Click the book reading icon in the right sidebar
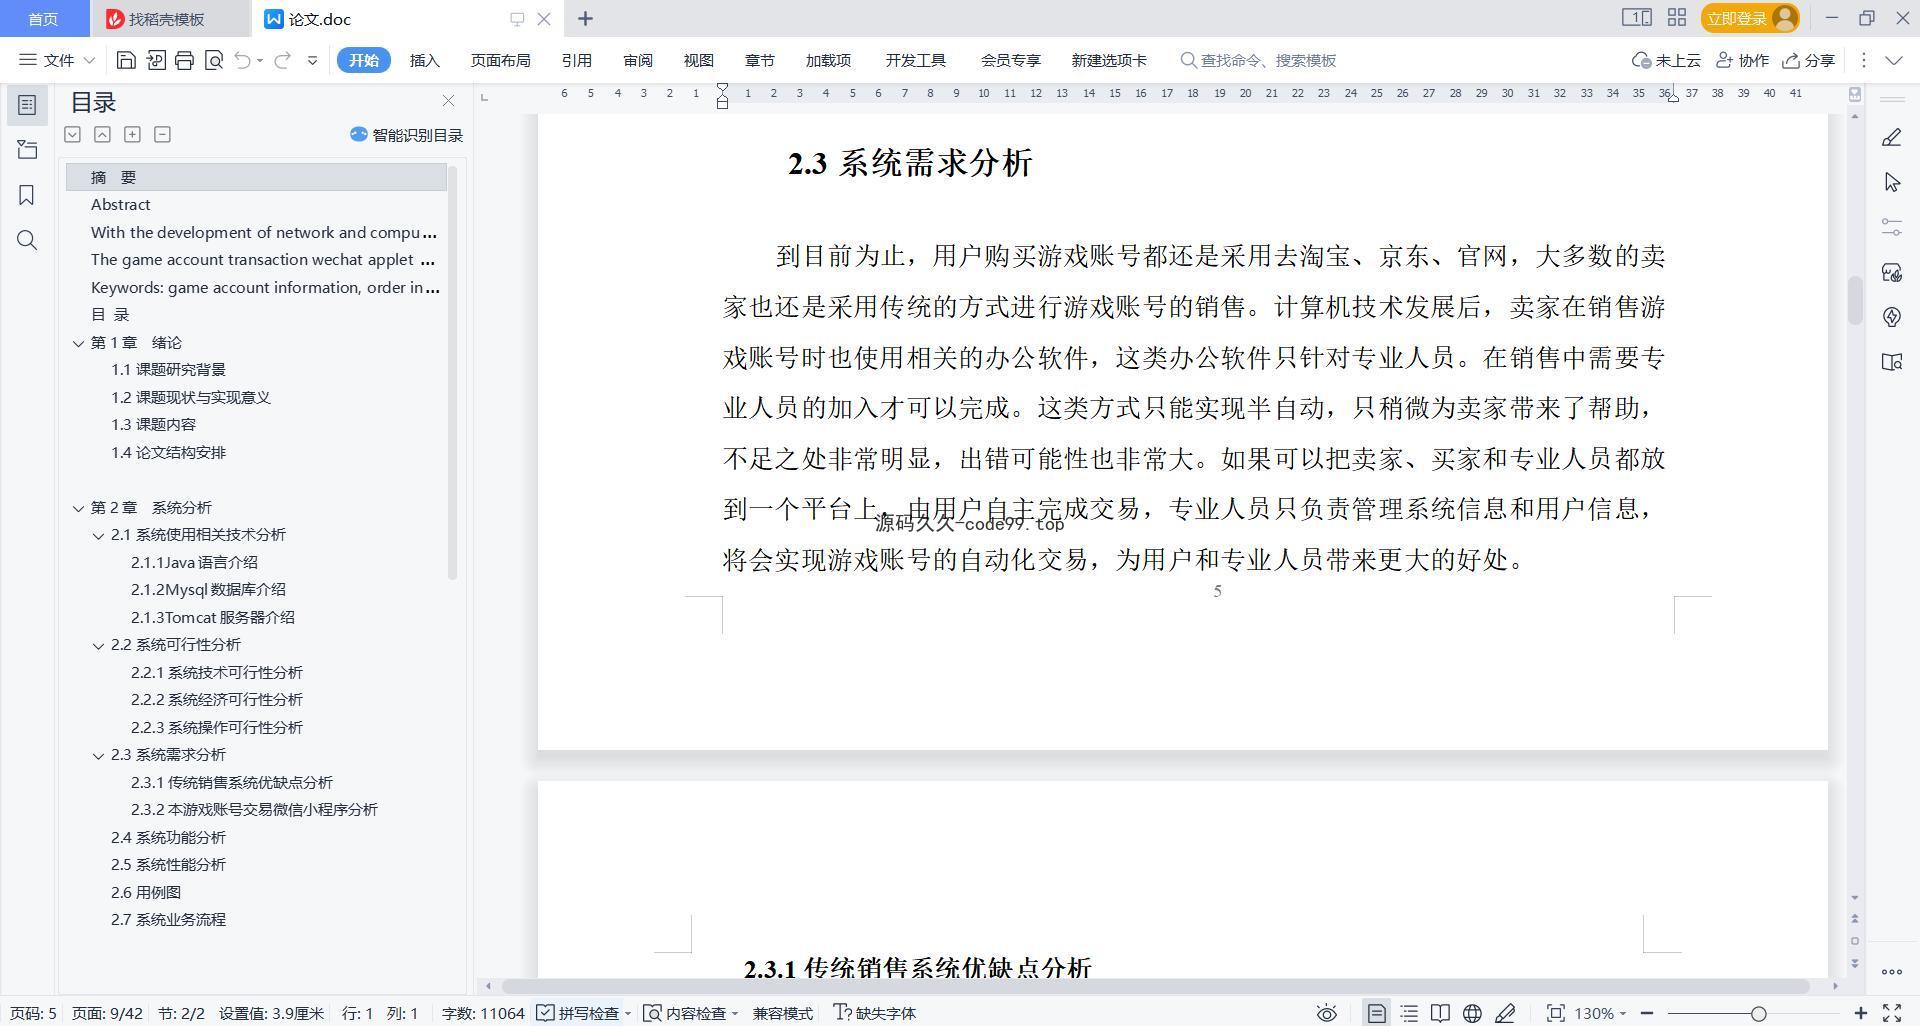Image resolution: width=1920 pixels, height=1026 pixels. pyautogui.click(x=1891, y=362)
